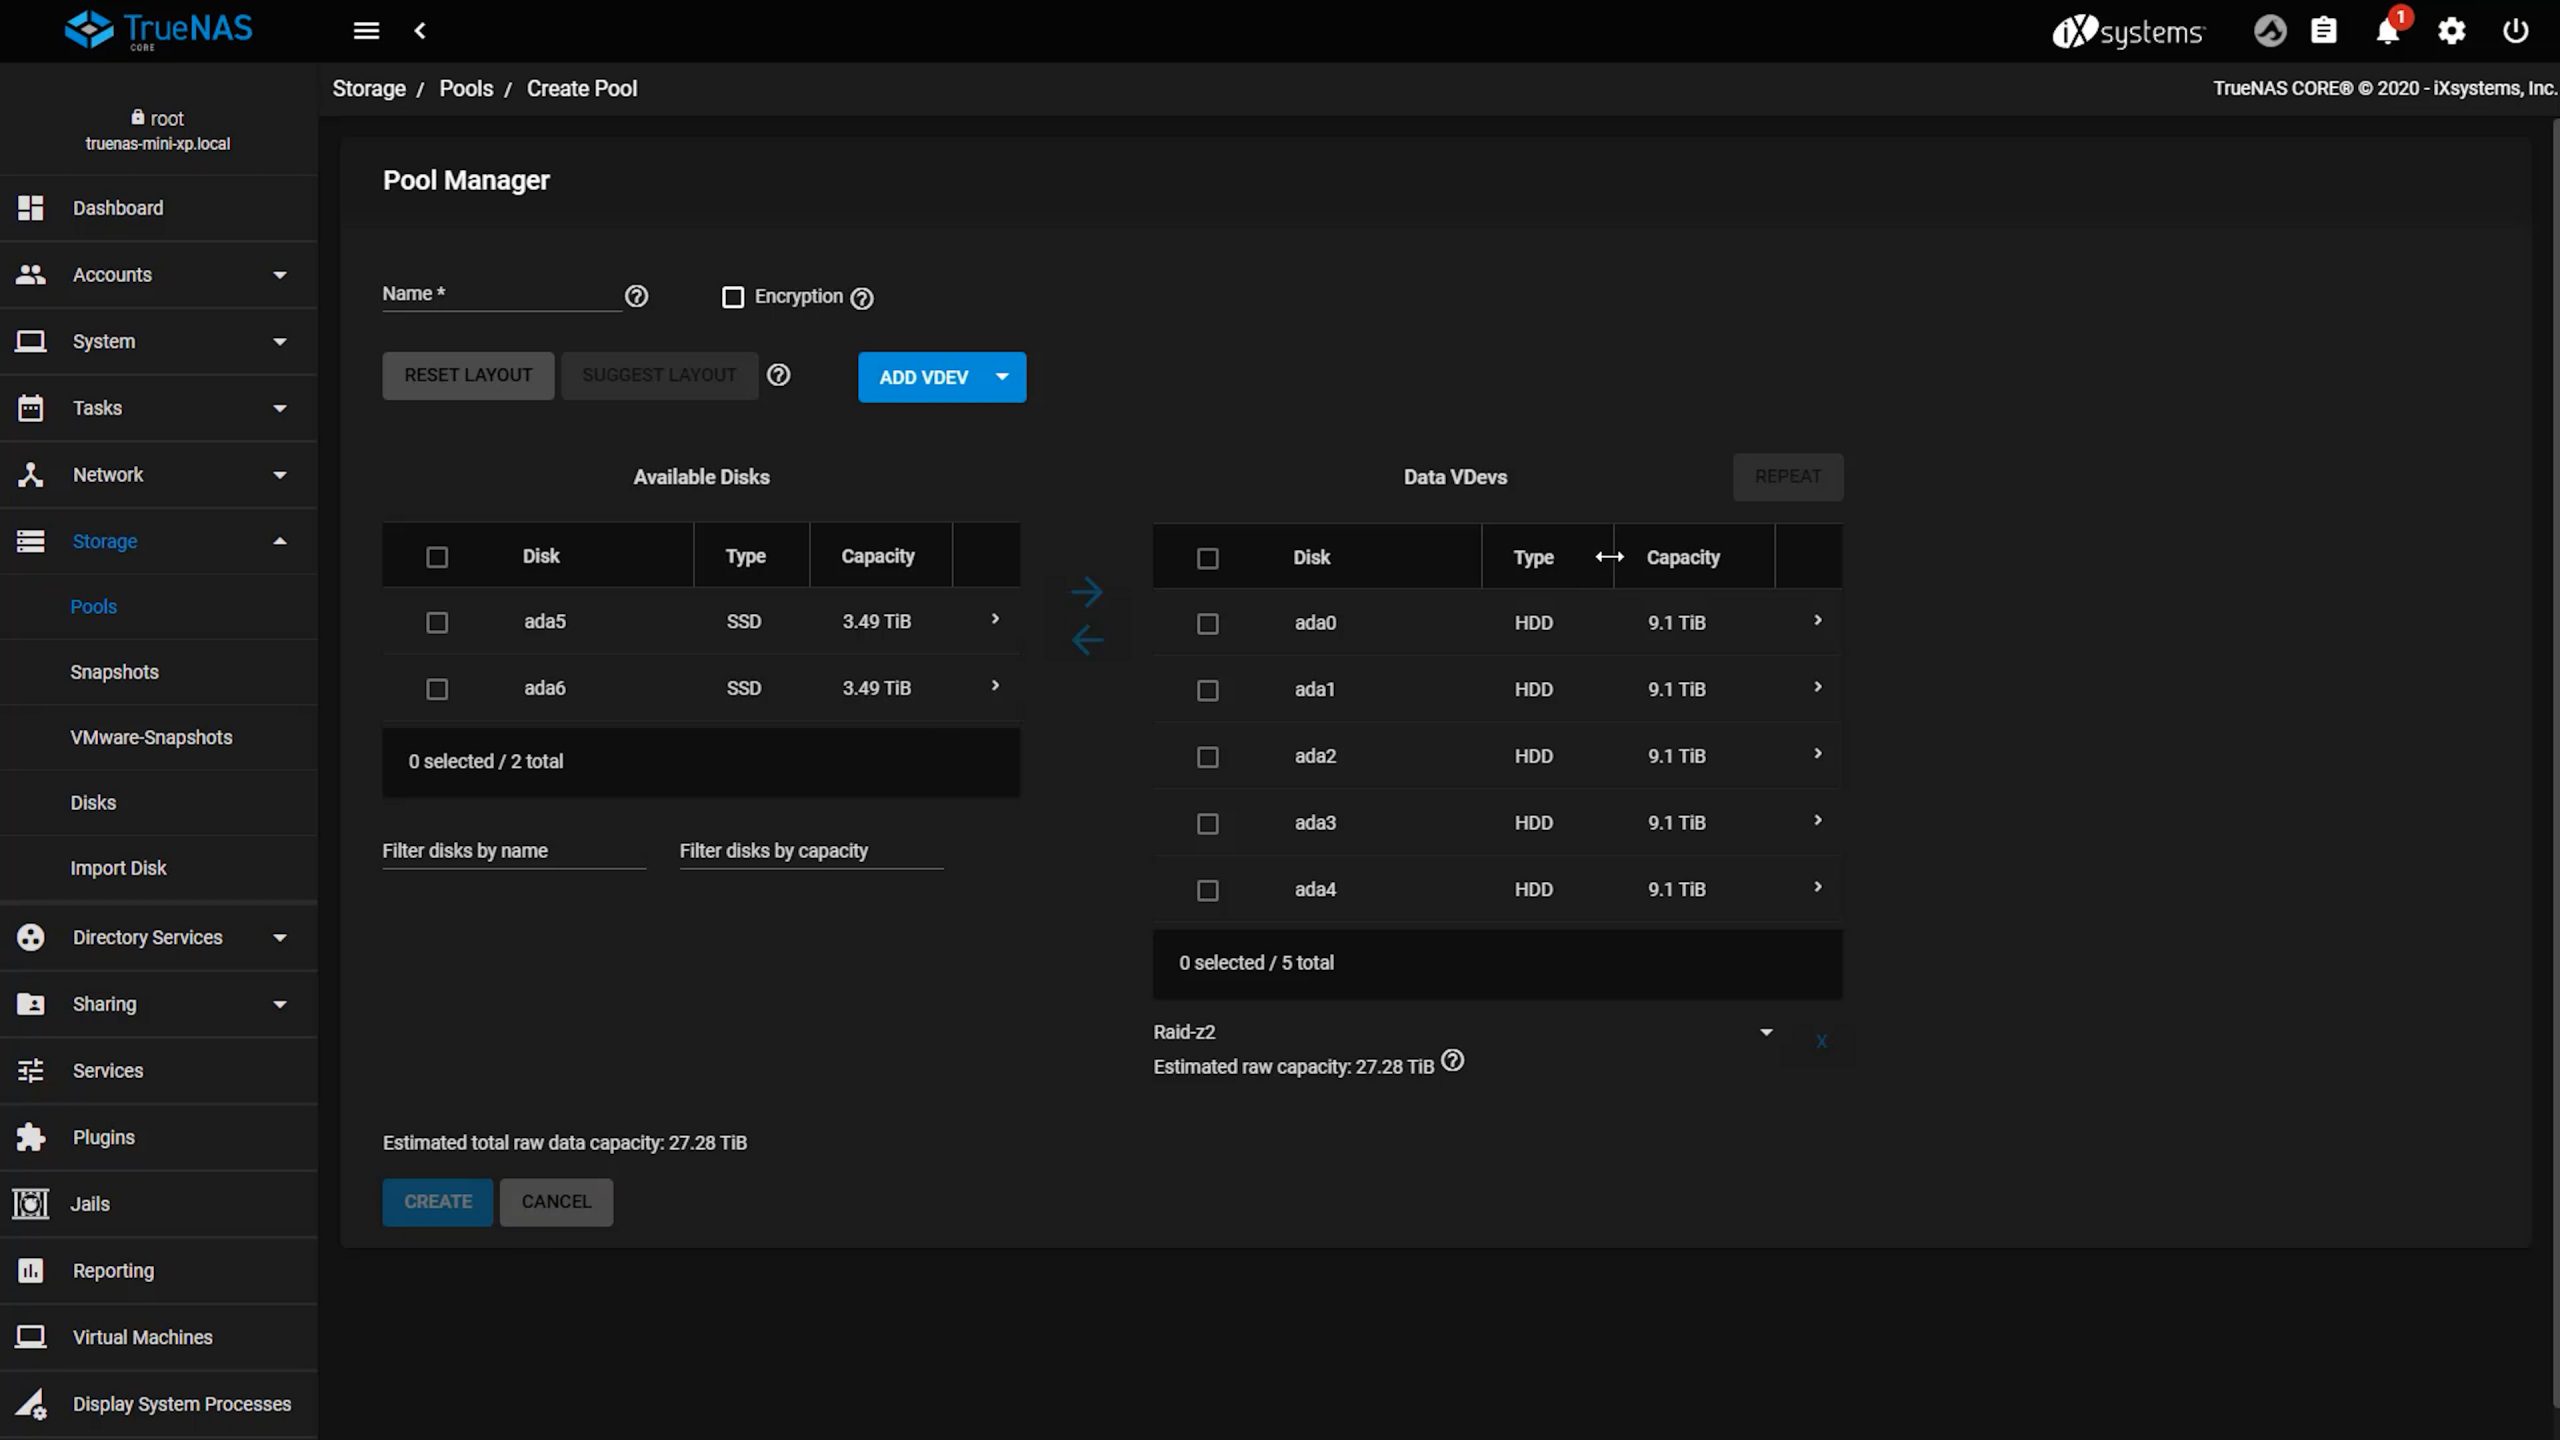
Task: Click the notifications bell icon
Action: click(2387, 32)
